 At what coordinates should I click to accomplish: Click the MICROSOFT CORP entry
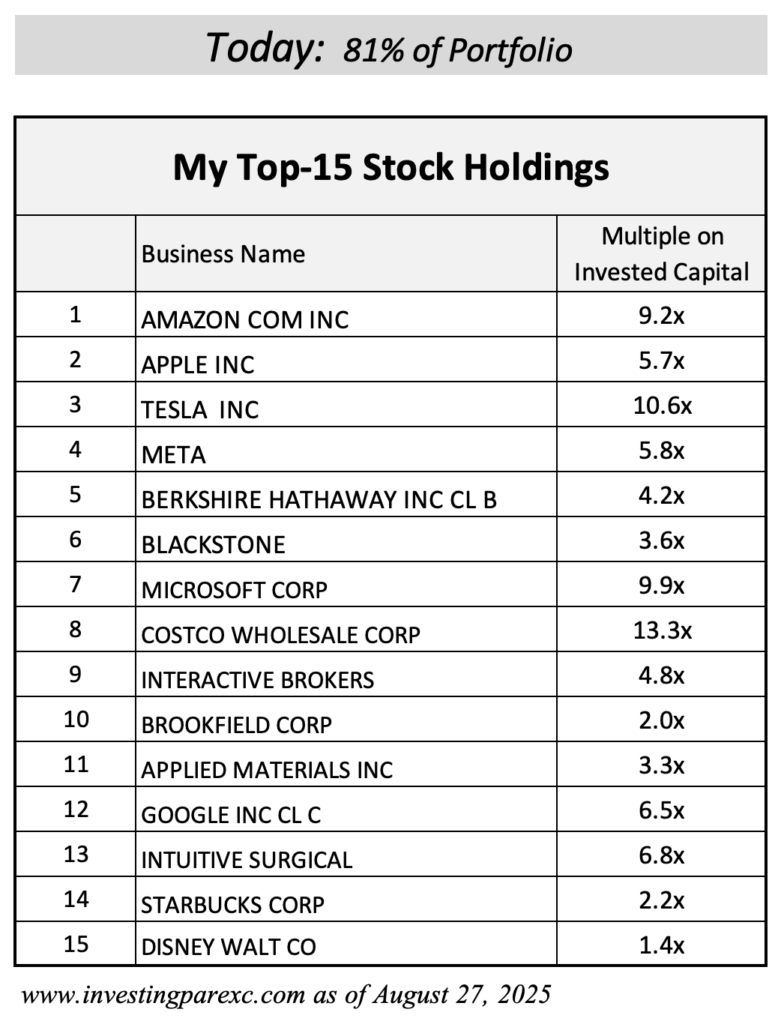[x=234, y=590]
